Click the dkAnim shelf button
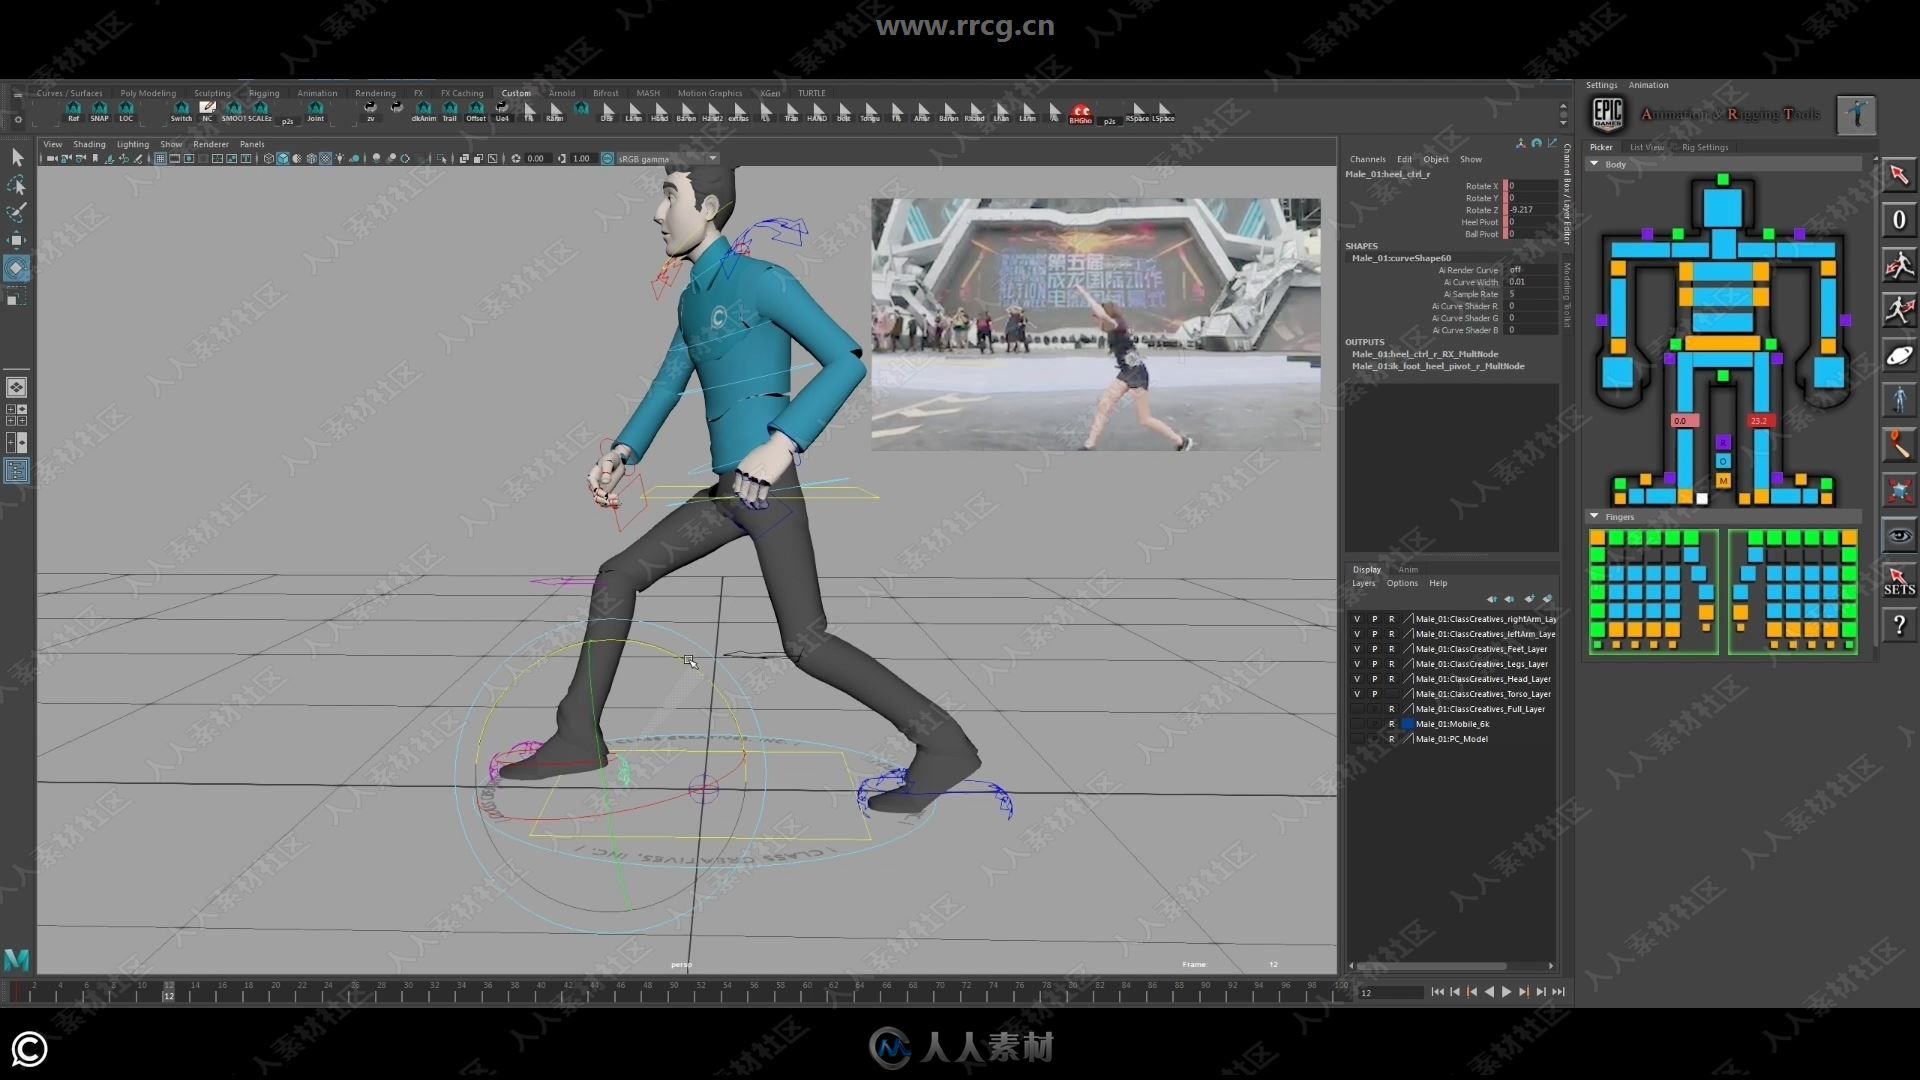This screenshot has width=1920, height=1080. click(424, 111)
